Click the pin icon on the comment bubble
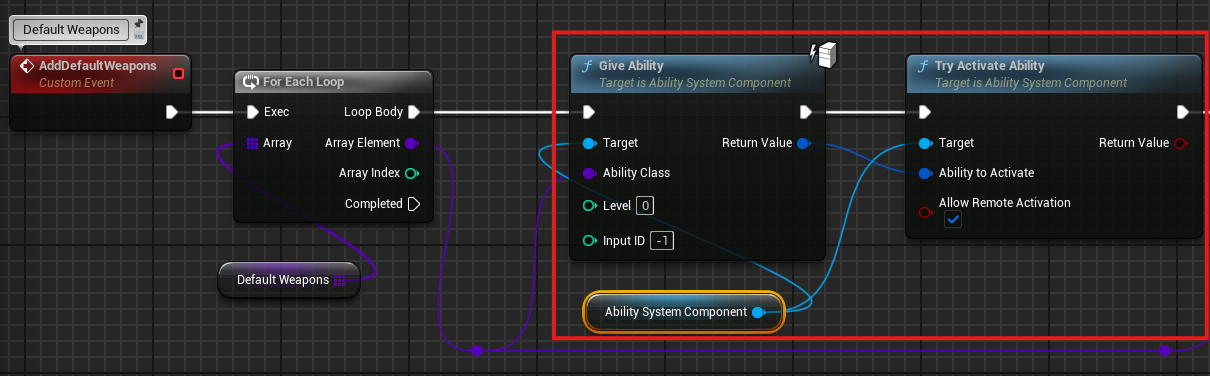The image size is (1210, 376). pyautogui.click(x=139, y=22)
